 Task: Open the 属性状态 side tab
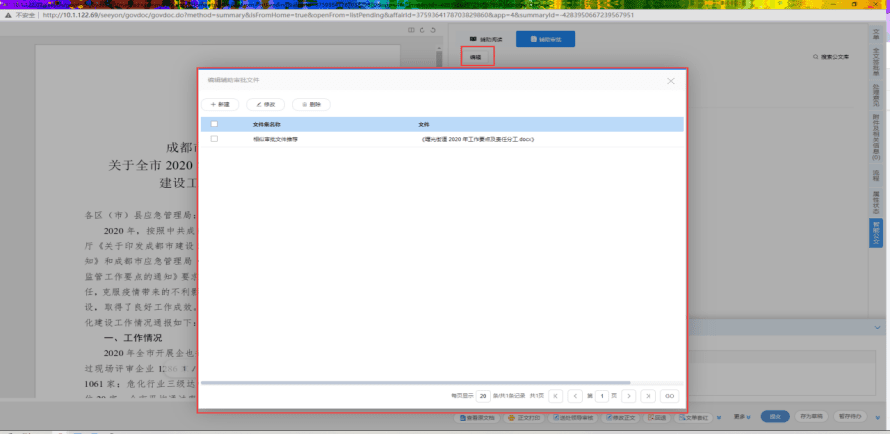pyautogui.click(x=876, y=203)
